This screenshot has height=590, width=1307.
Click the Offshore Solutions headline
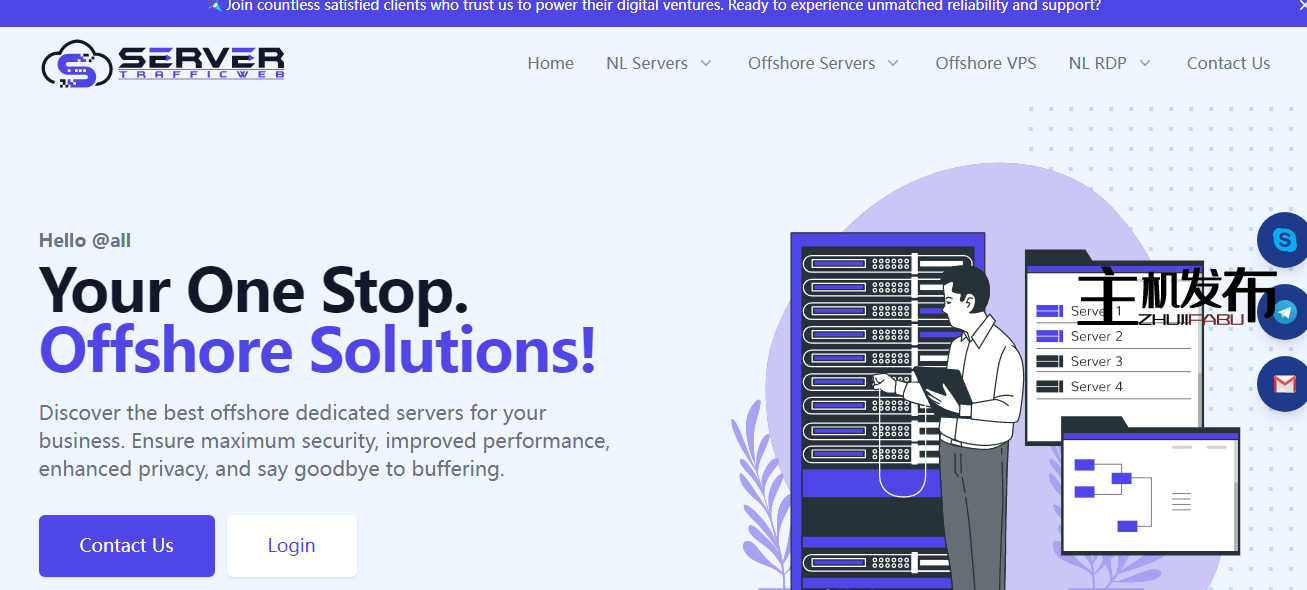pyautogui.click(x=316, y=351)
